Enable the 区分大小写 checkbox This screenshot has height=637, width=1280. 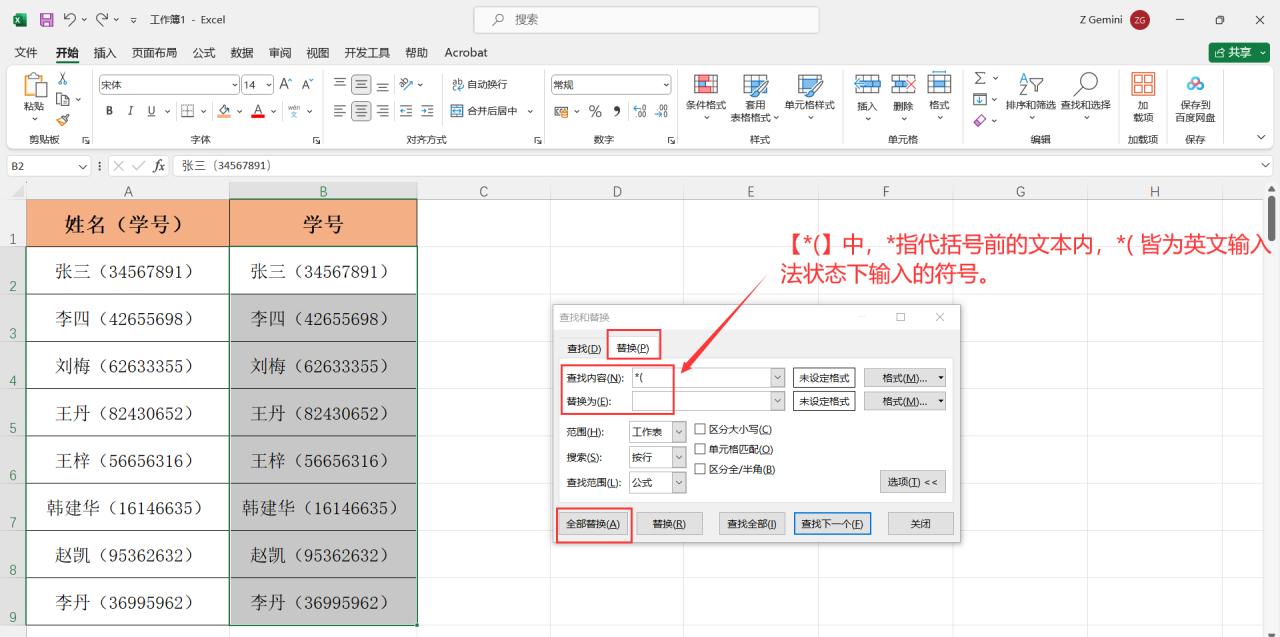point(701,429)
